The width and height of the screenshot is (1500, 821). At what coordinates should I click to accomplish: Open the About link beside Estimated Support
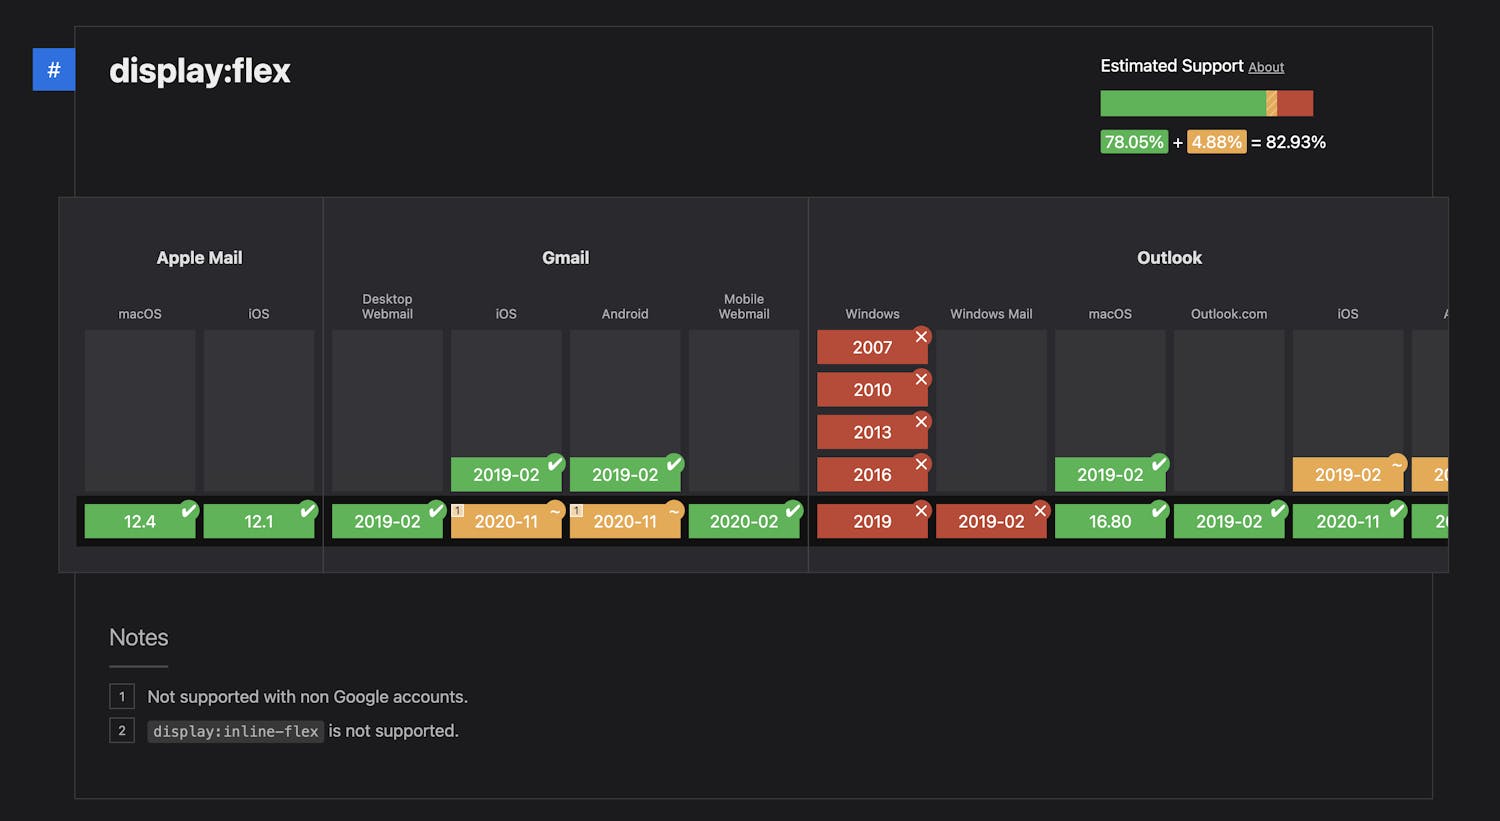point(1265,67)
